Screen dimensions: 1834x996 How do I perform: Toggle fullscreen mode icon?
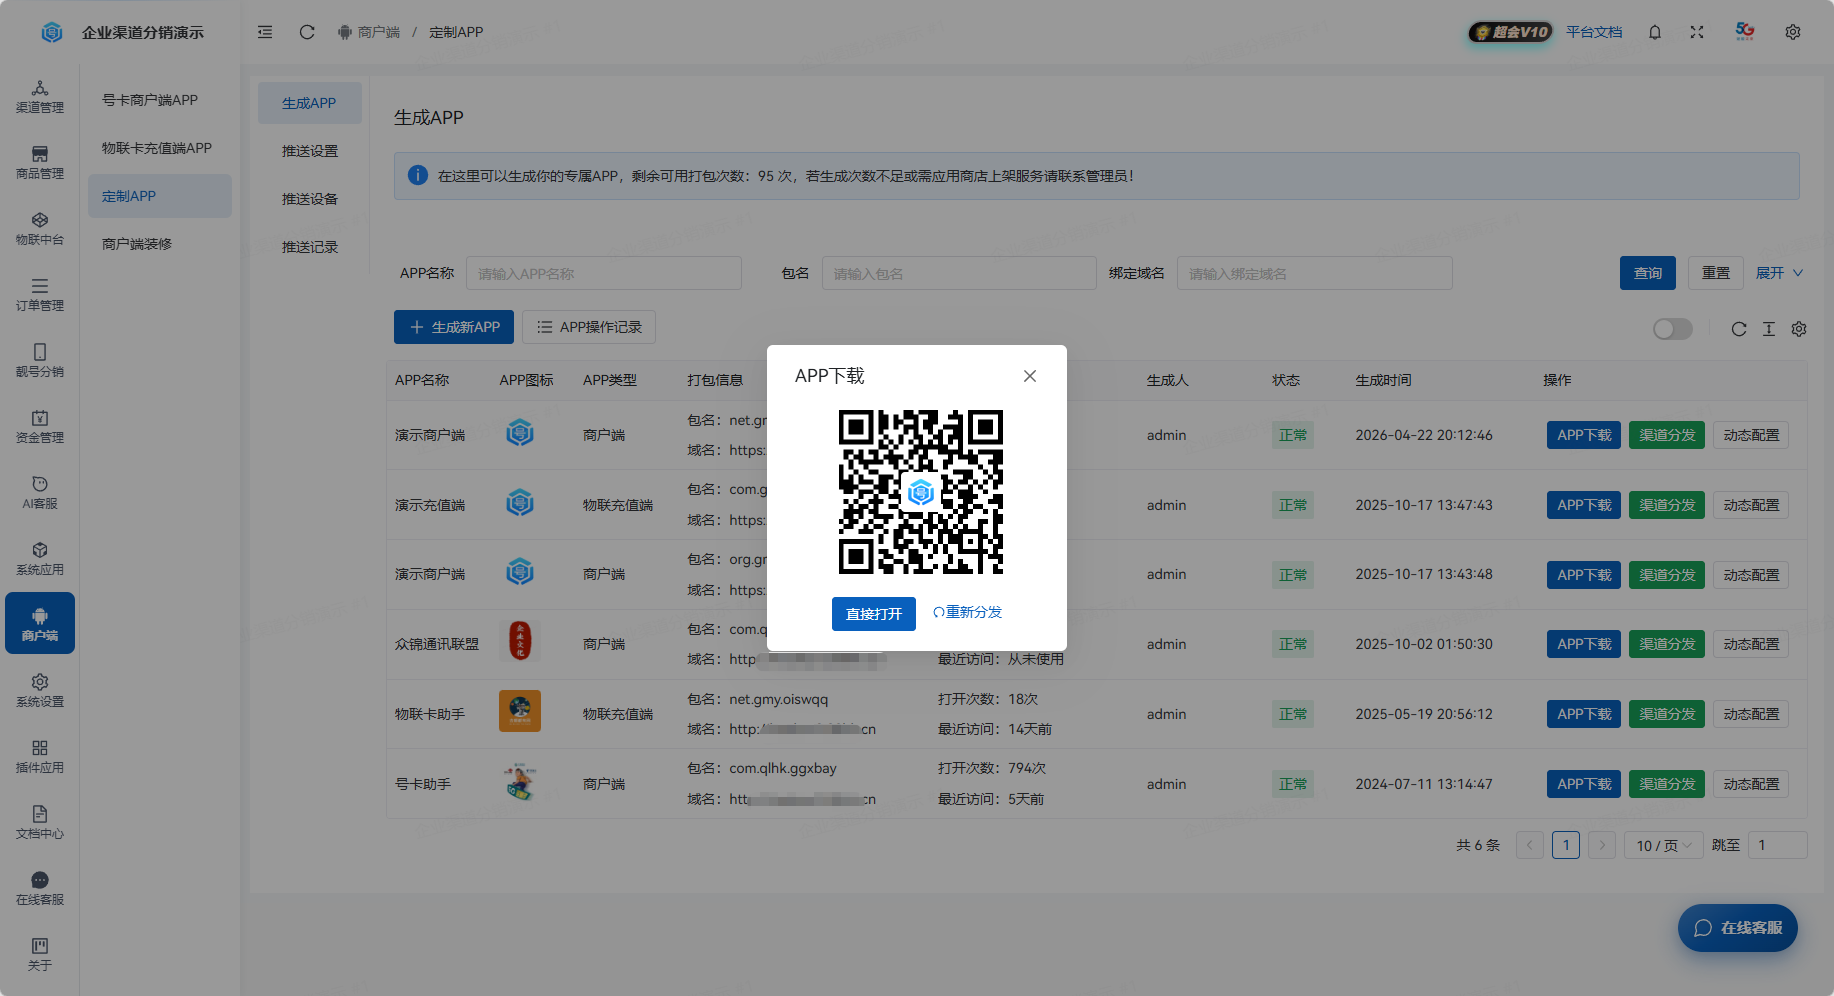coord(1697,32)
